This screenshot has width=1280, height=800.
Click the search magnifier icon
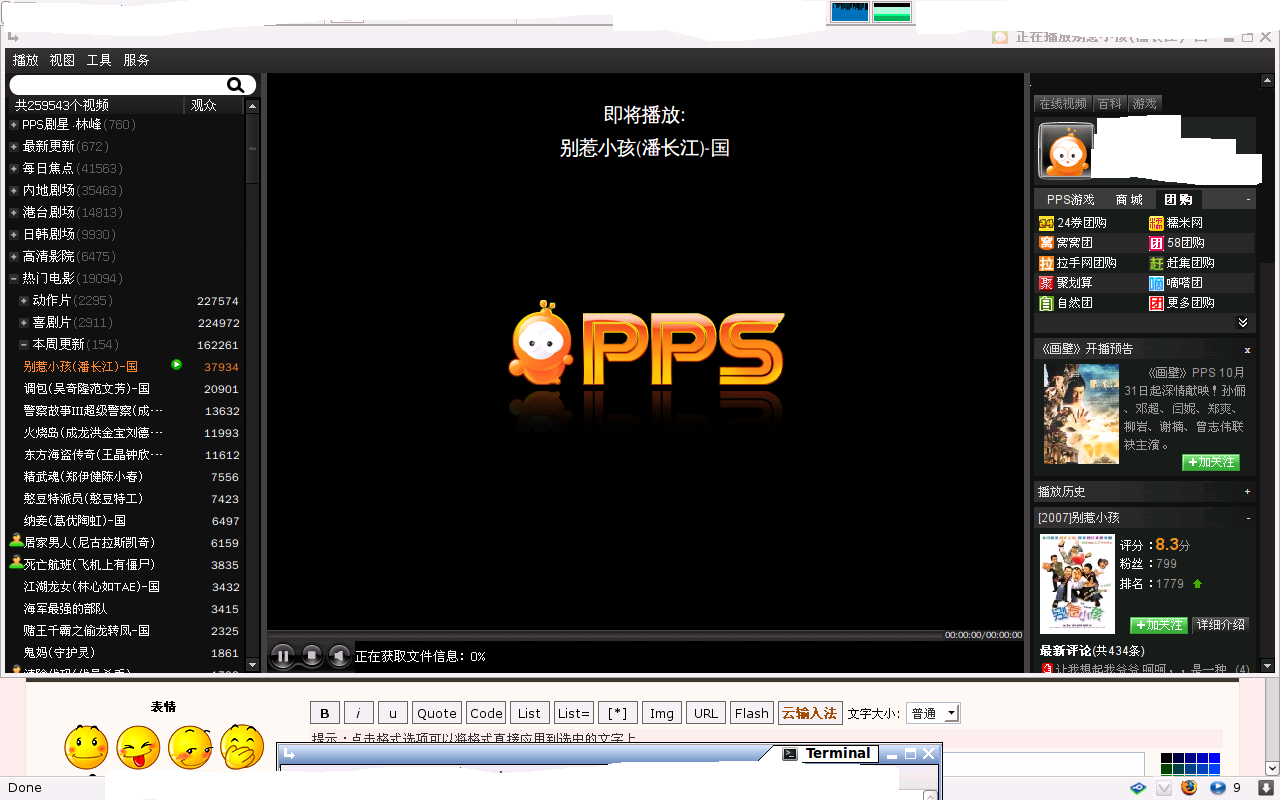235,85
